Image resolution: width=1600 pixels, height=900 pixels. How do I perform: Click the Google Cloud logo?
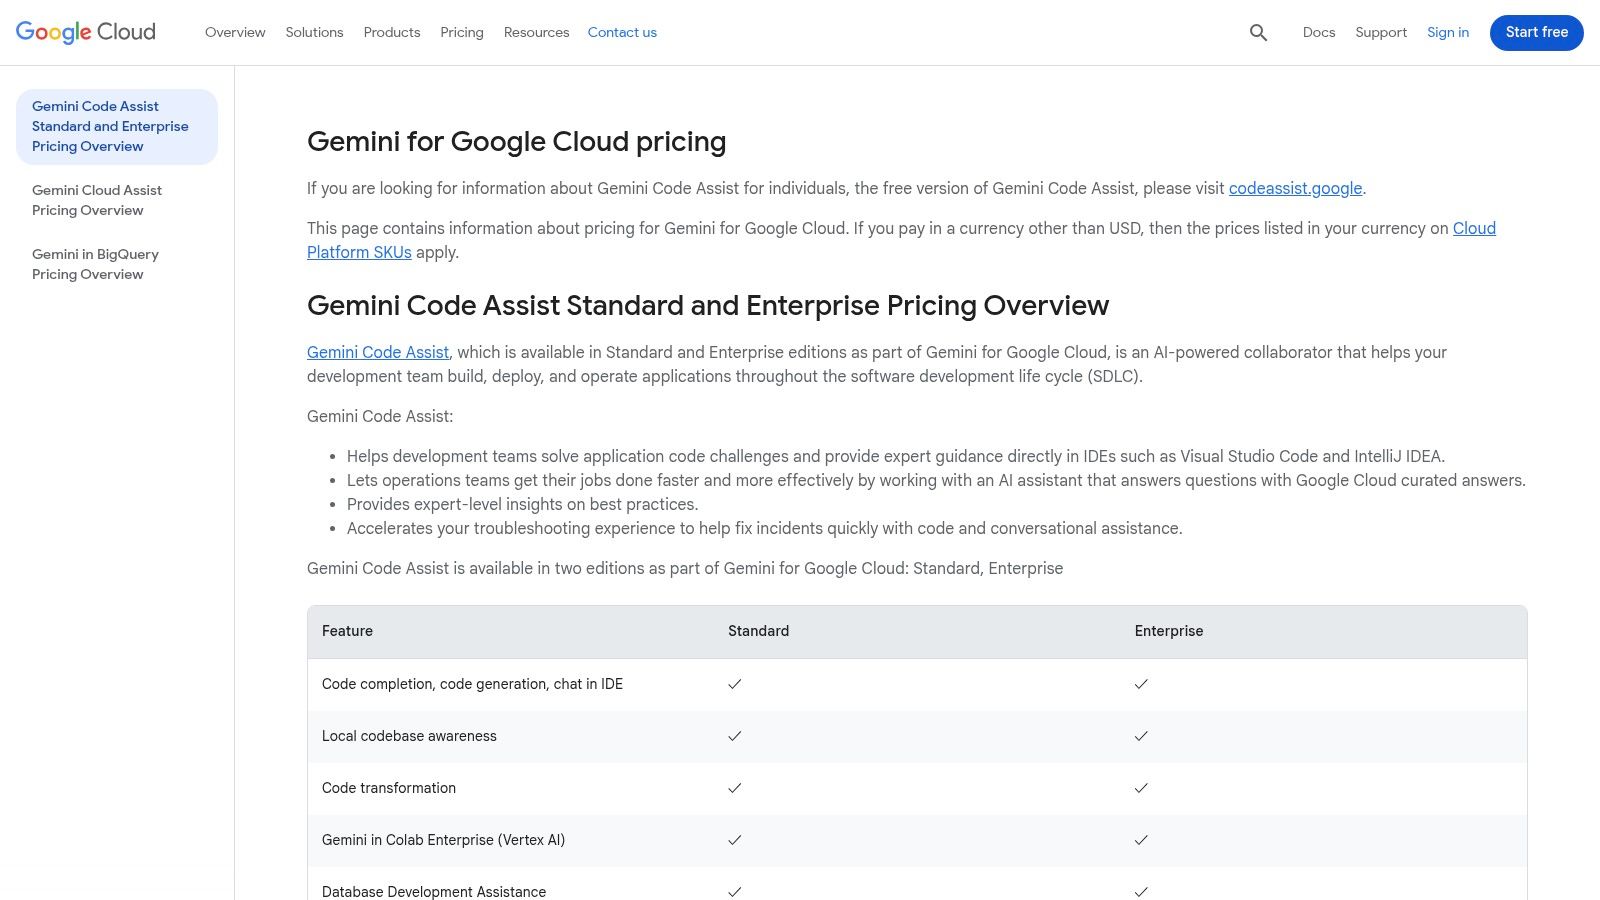coord(85,32)
